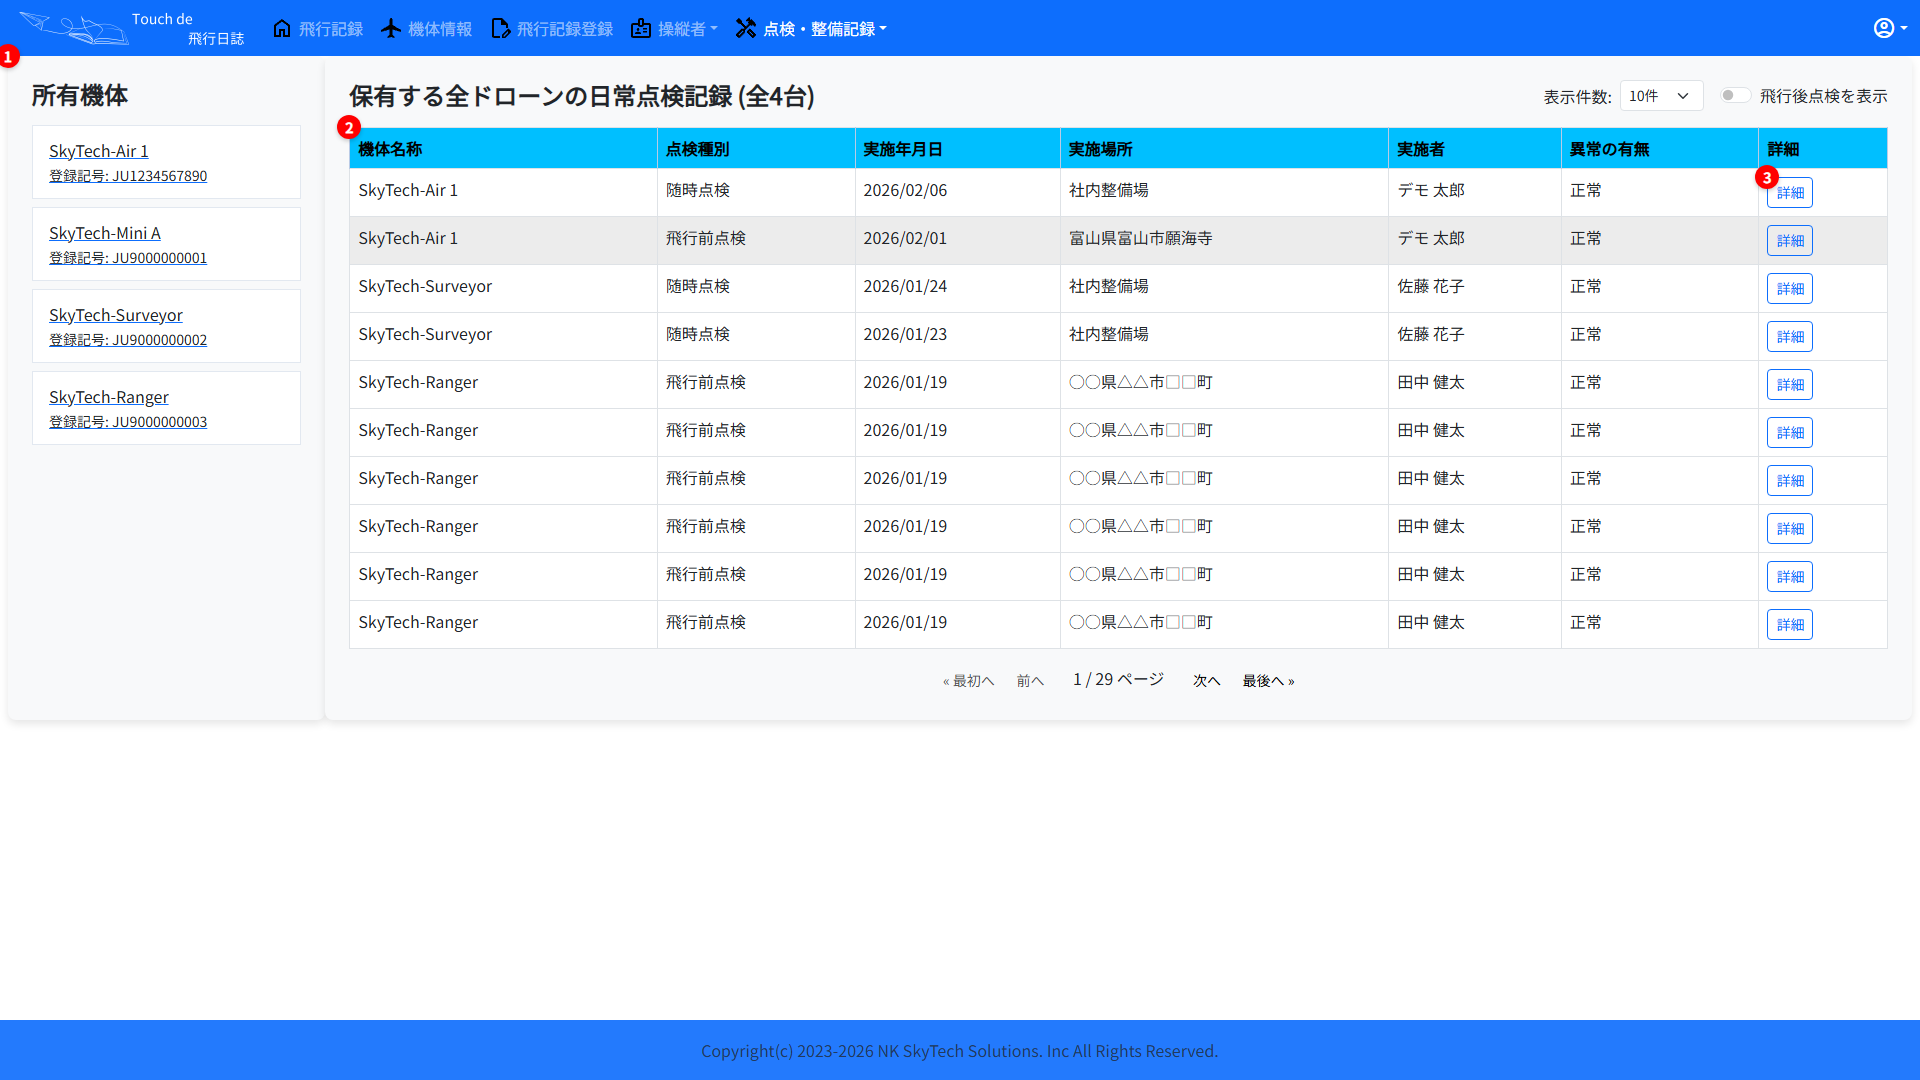
Task: Click the 詳細 button on the highlighted row
Action: coord(1790,240)
